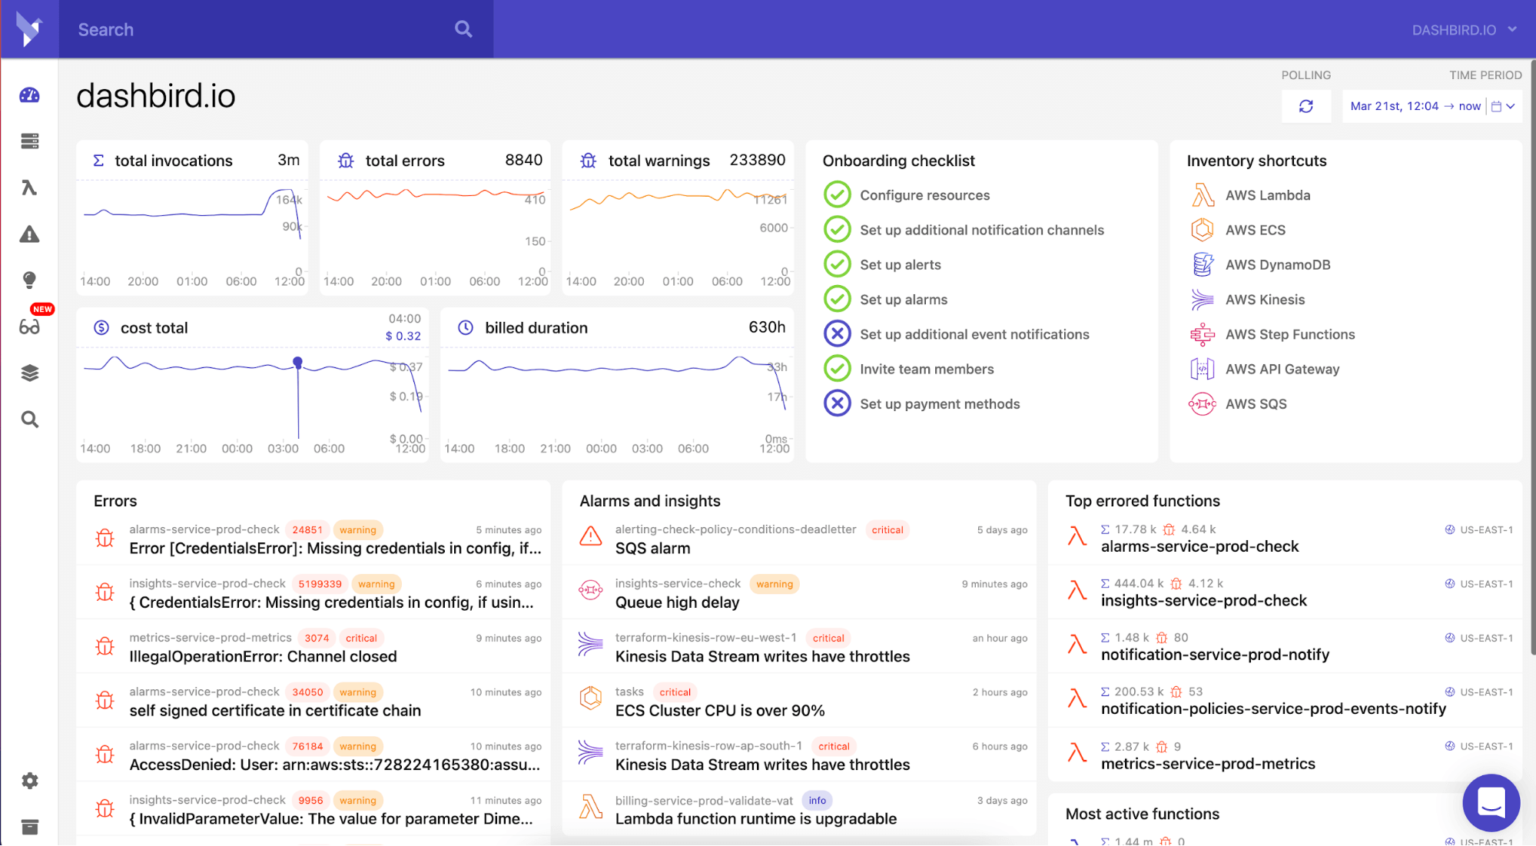The width and height of the screenshot is (1536, 846).
Task: Open search using the magnifier sidebar icon
Action: (x=29, y=419)
